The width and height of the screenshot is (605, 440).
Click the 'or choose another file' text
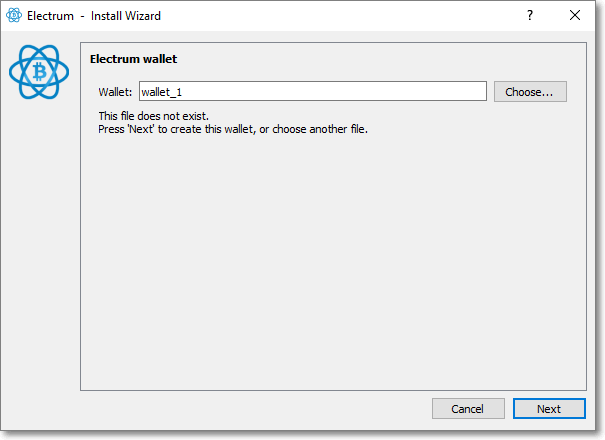[x=313, y=129]
